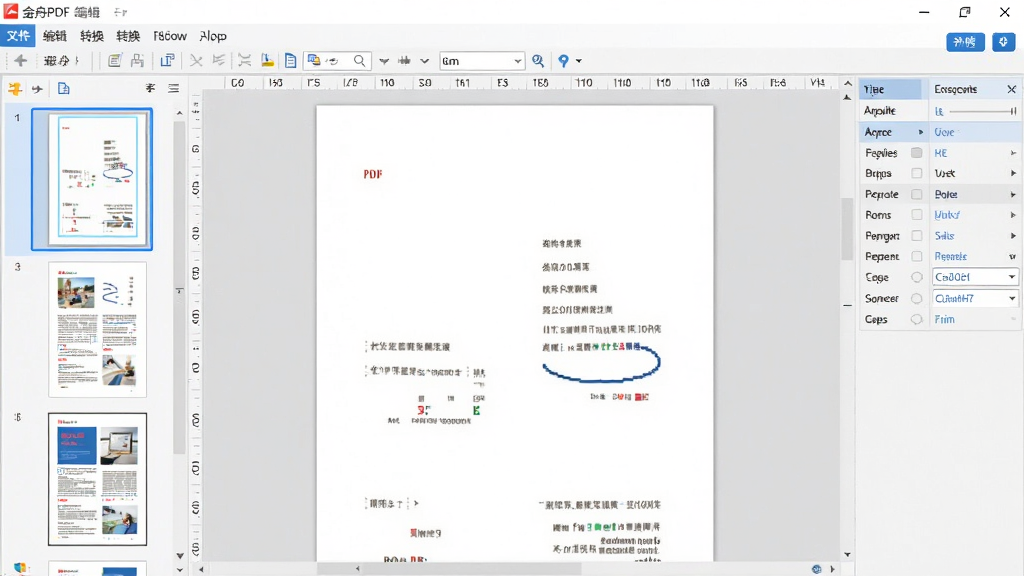
Task: Switch to the Eassgents tab
Action: (x=955, y=89)
